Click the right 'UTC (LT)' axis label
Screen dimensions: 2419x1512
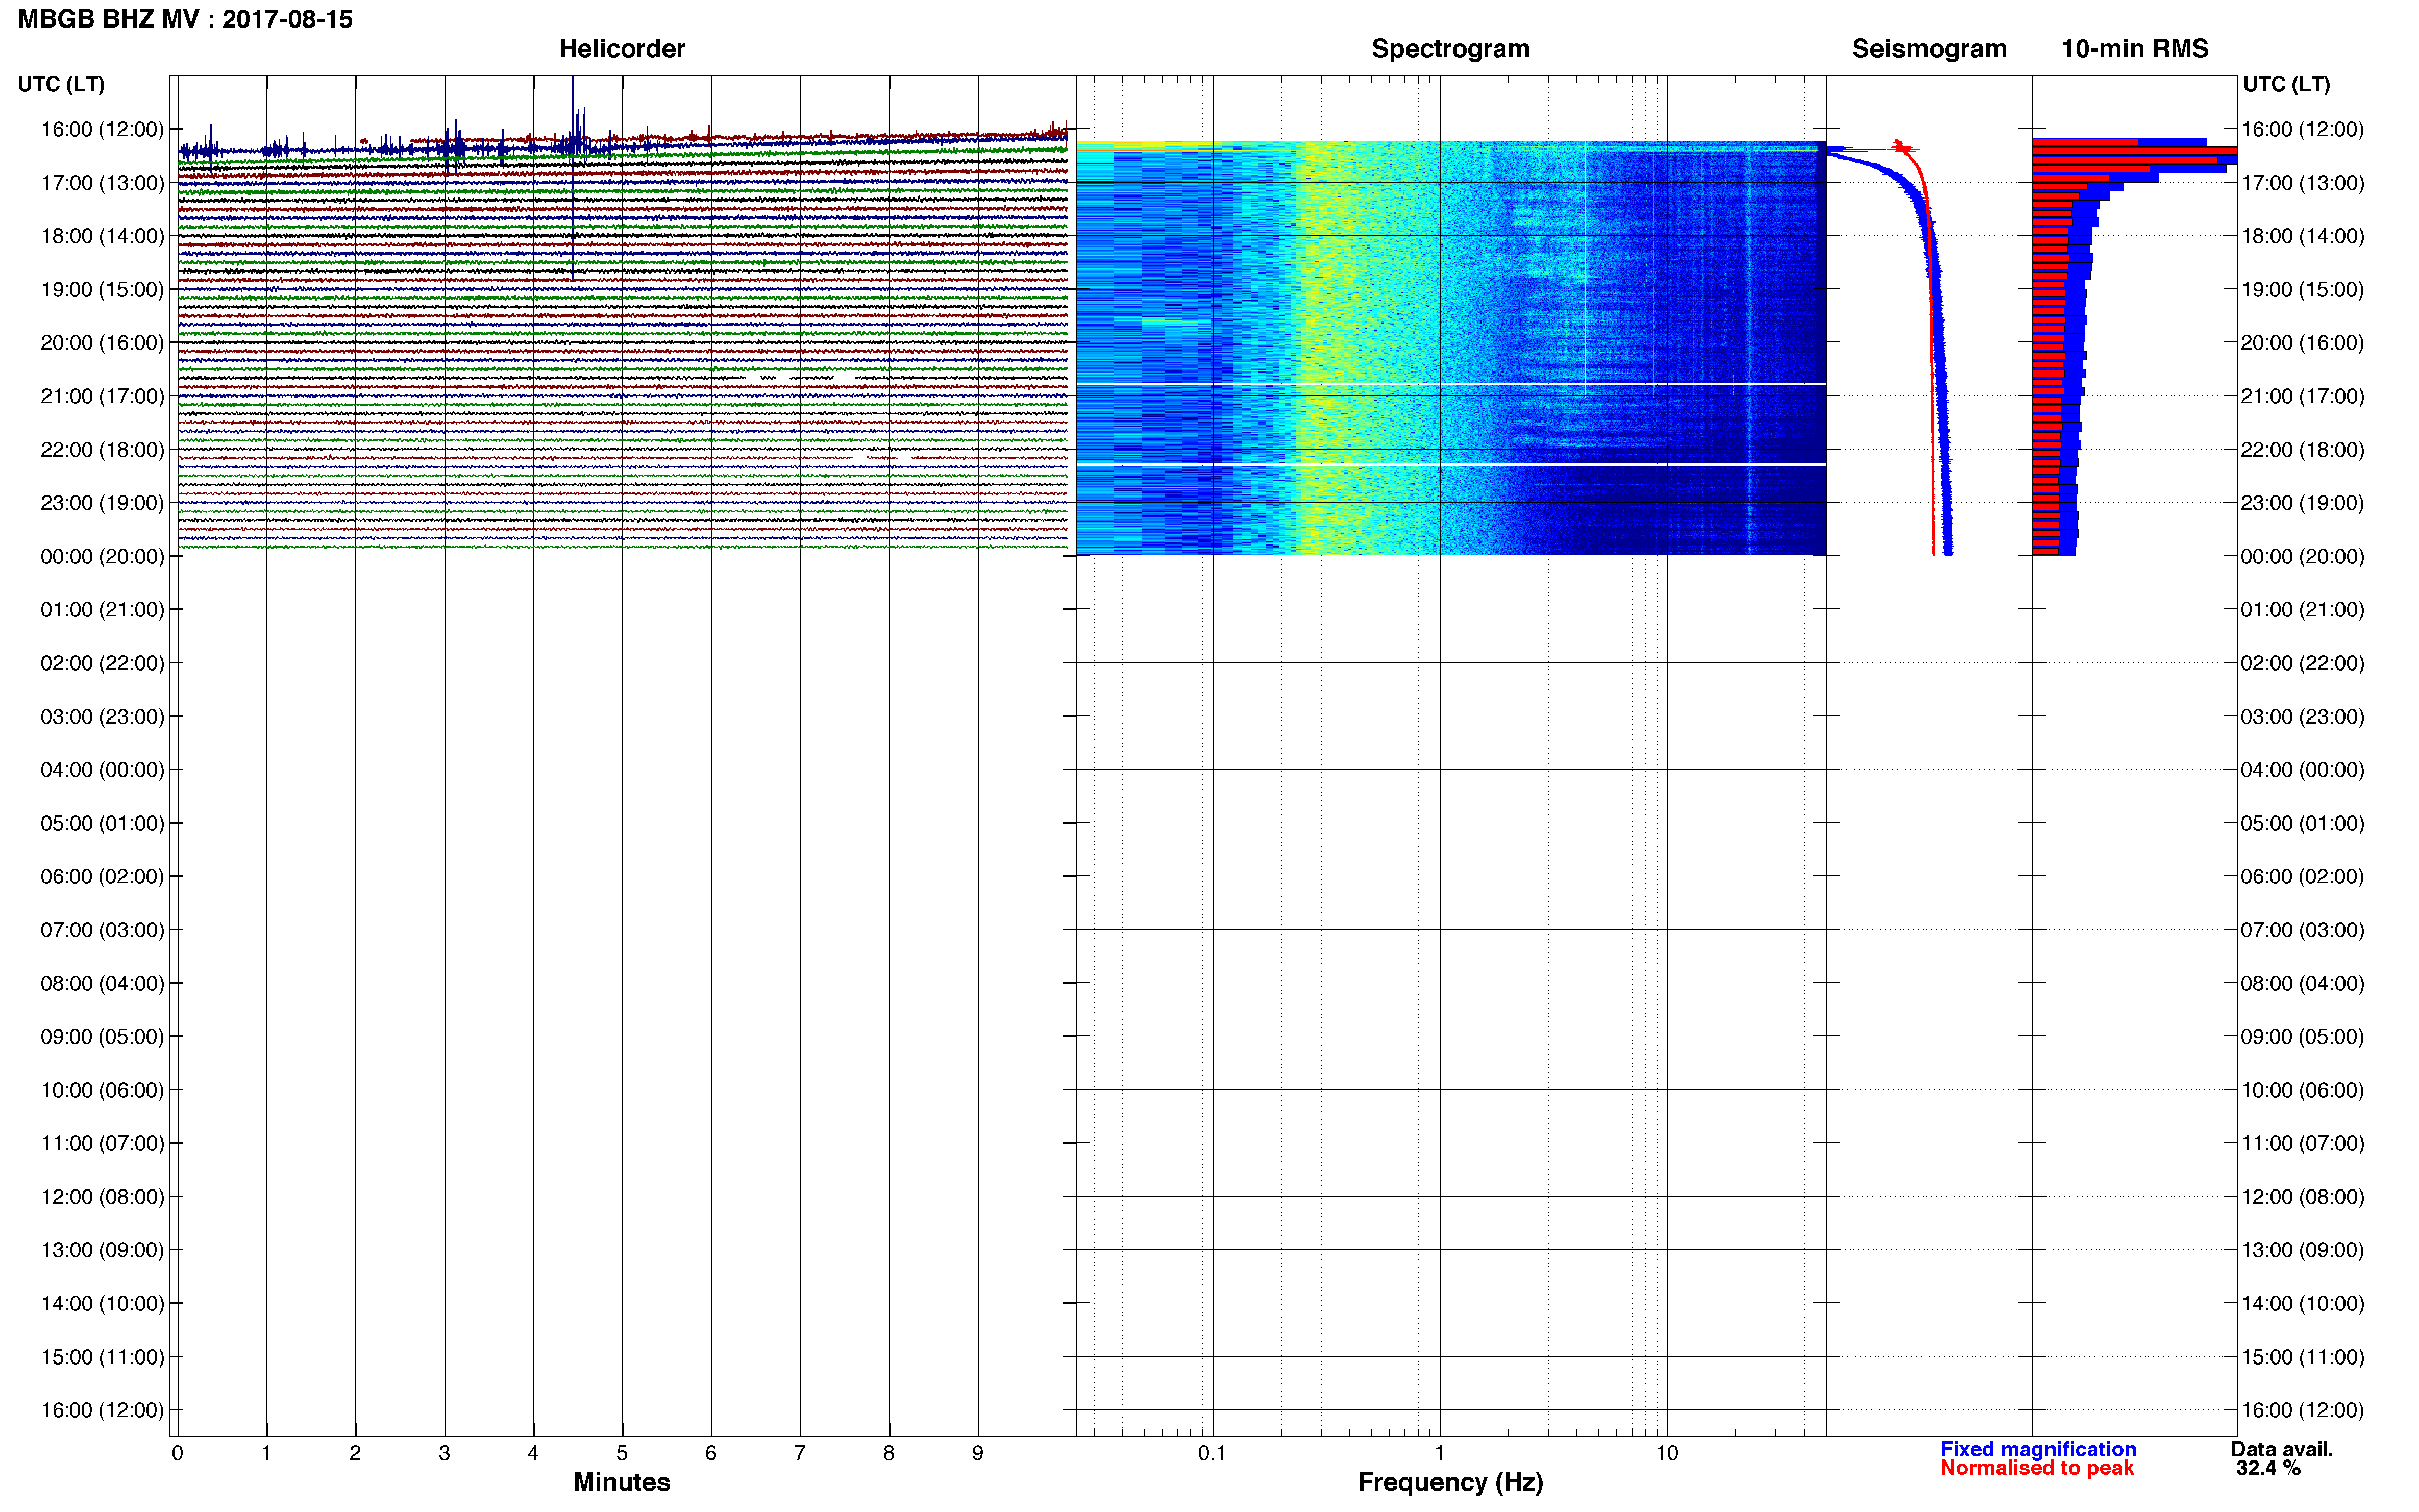tap(2286, 84)
